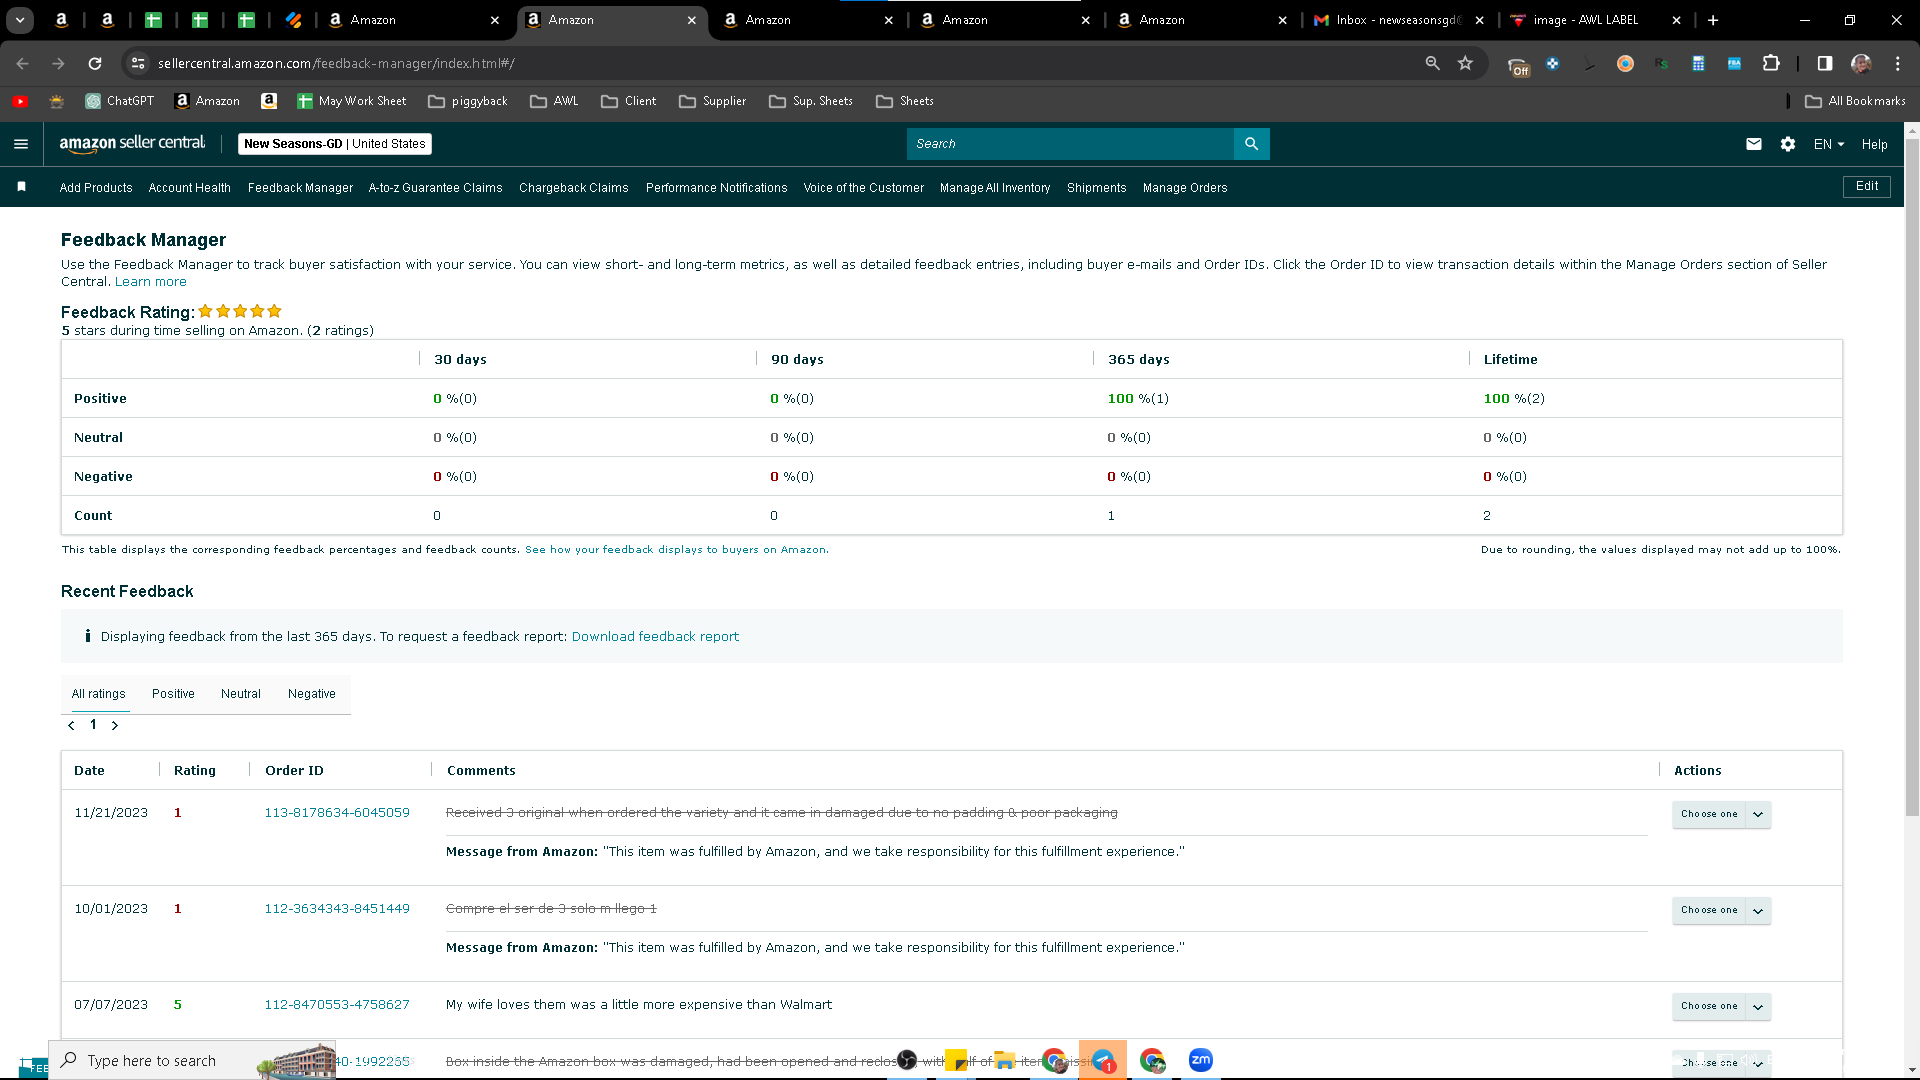Switch to the Inbox Gmail browser tab
Screen dimensions: 1920x1080
pyautogui.click(x=1396, y=20)
